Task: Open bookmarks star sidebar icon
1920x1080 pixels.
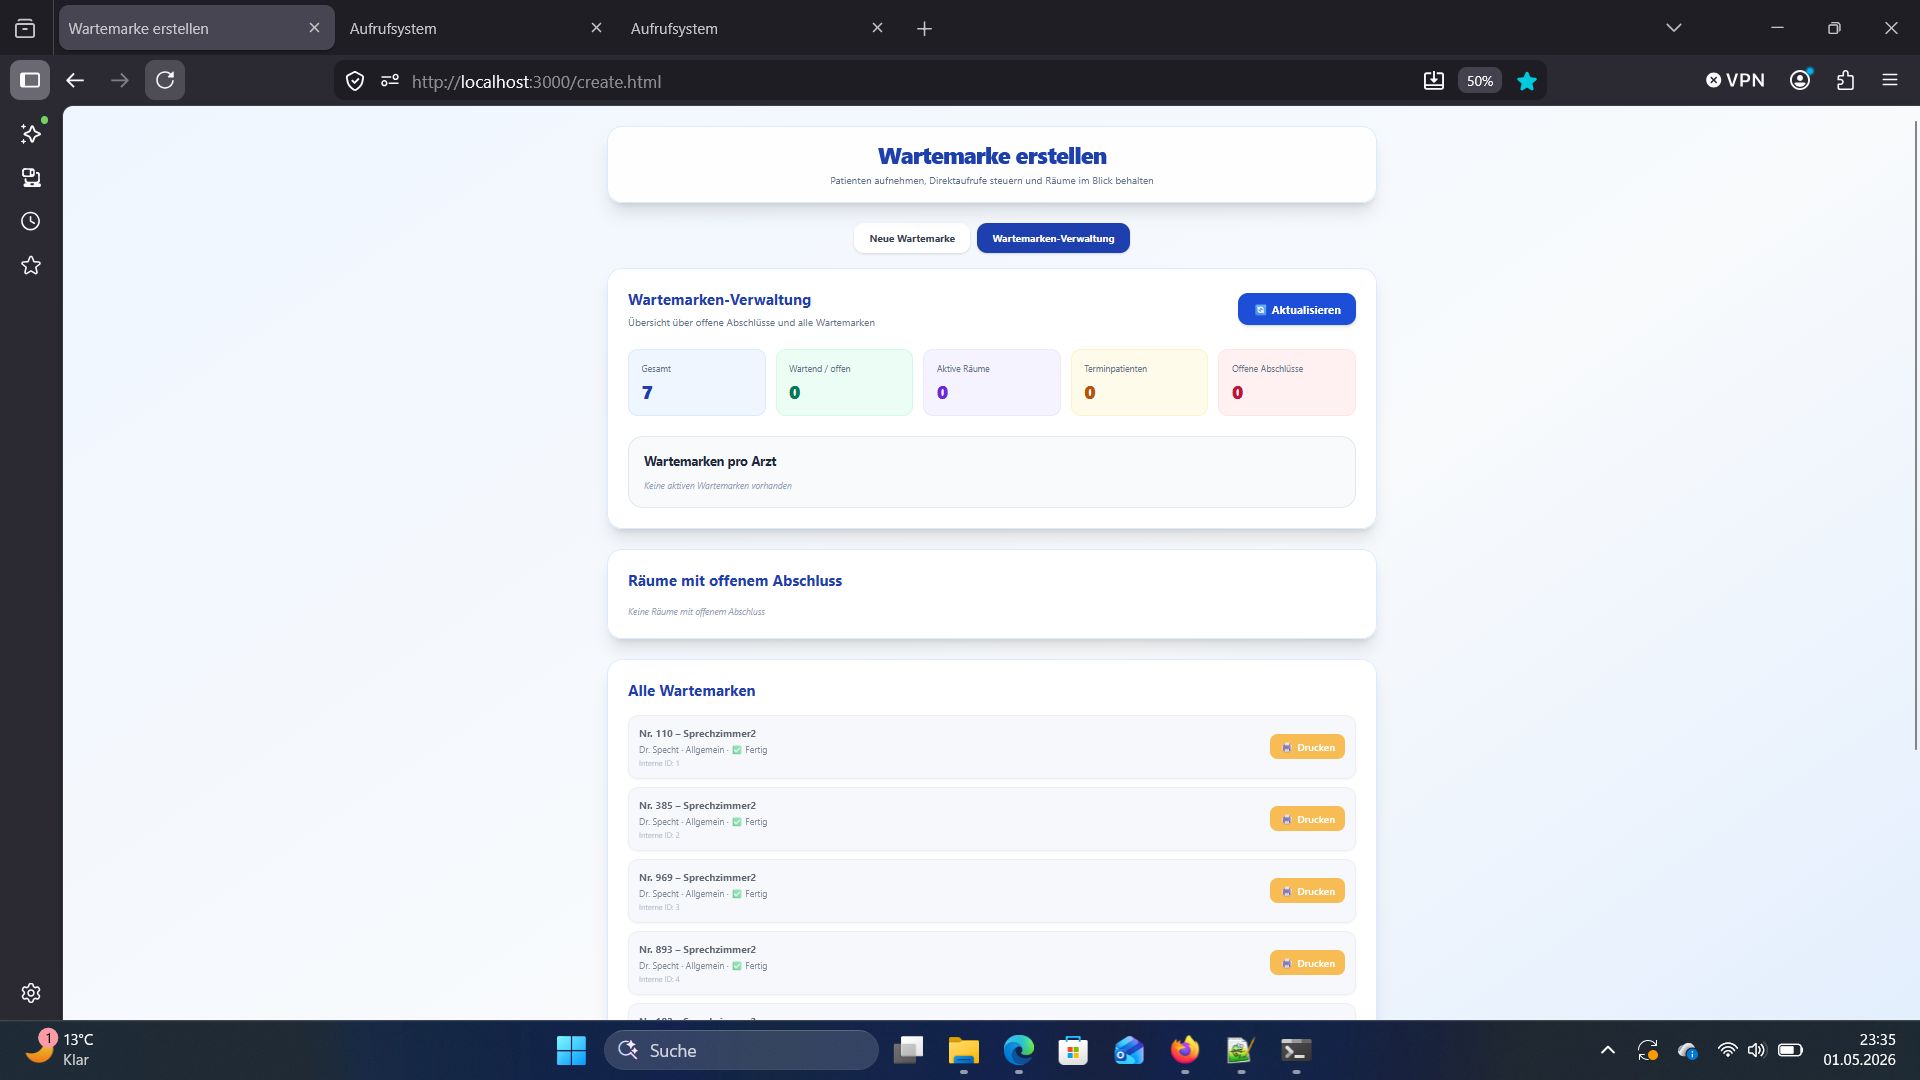Action: pos(31,265)
